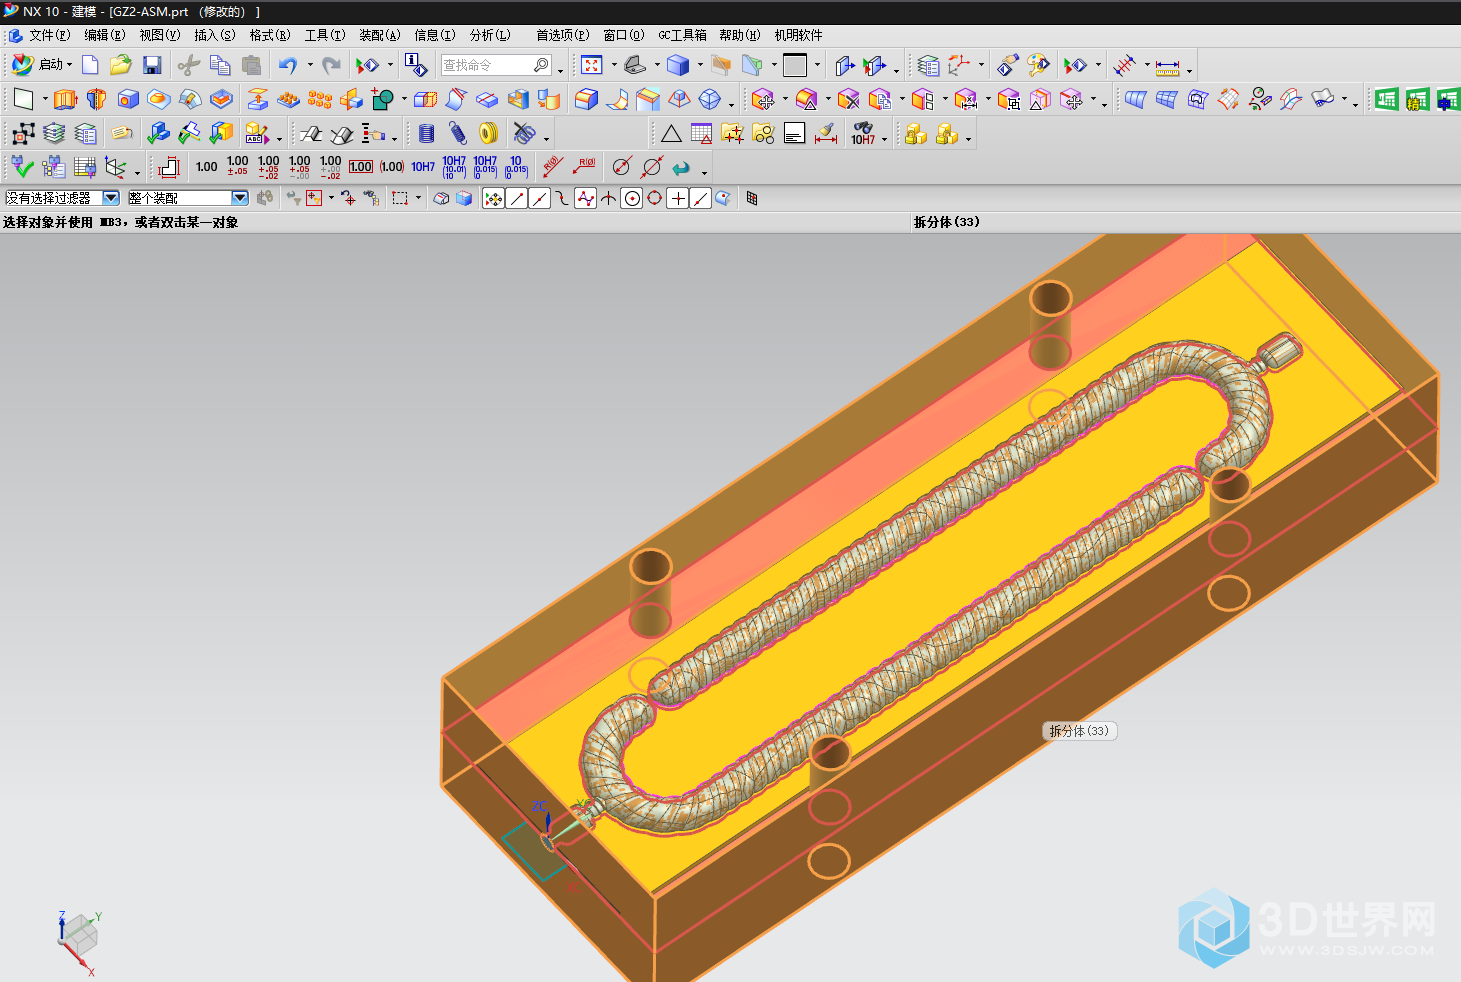
Task: Undo the last action with the blue arrow
Action: pyautogui.click(x=288, y=65)
